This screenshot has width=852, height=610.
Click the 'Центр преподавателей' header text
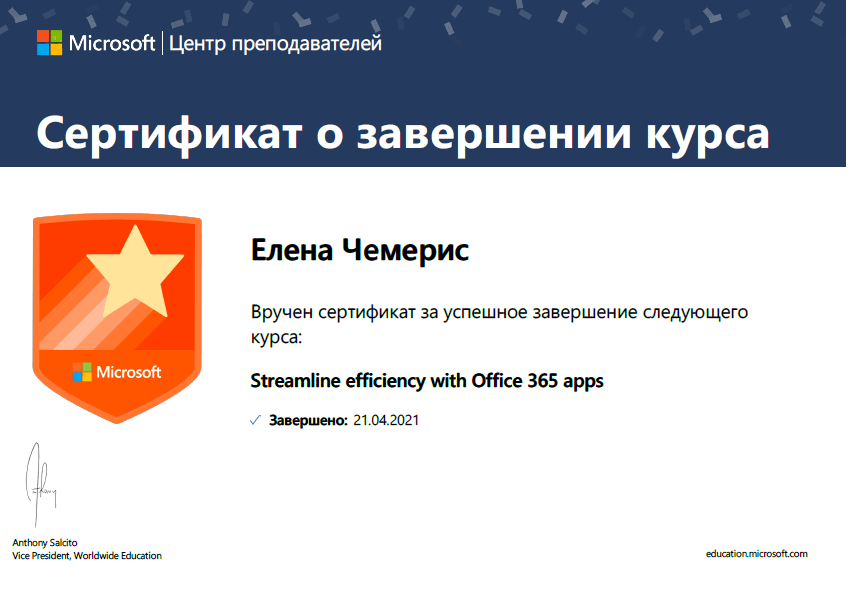(275, 43)
